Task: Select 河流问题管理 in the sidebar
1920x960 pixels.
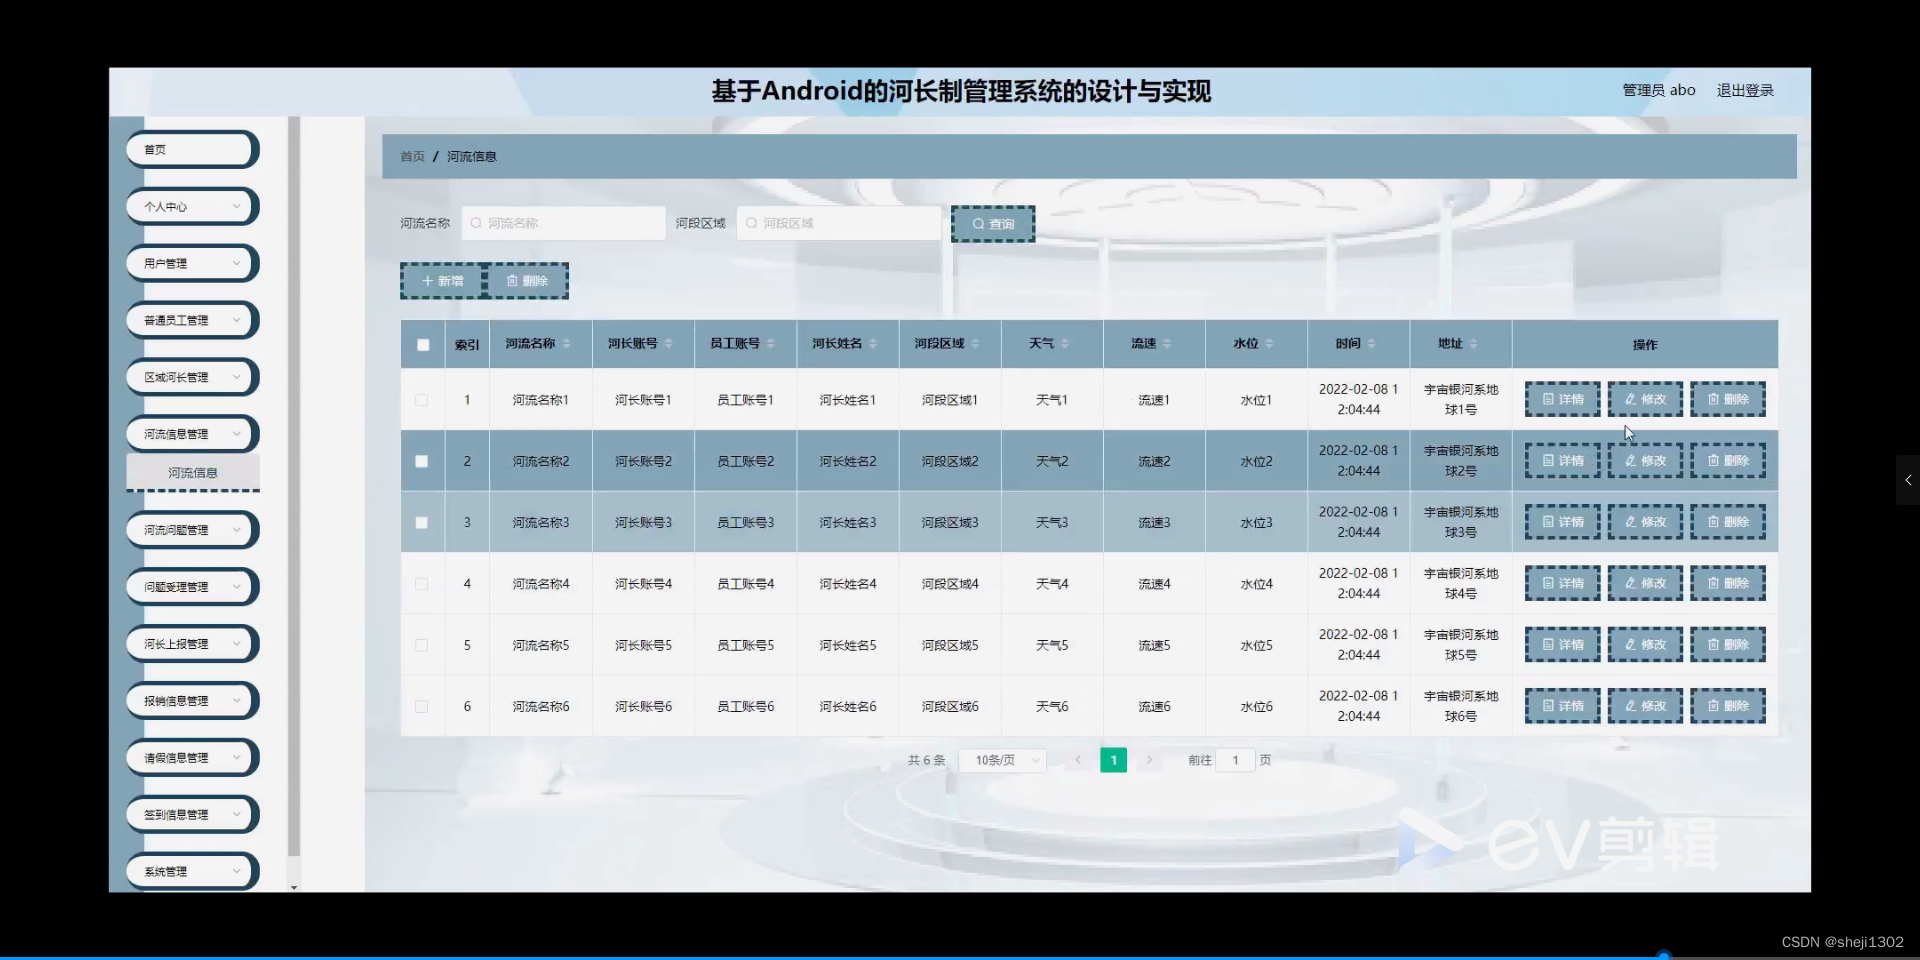Action: (x=190, y=529)
